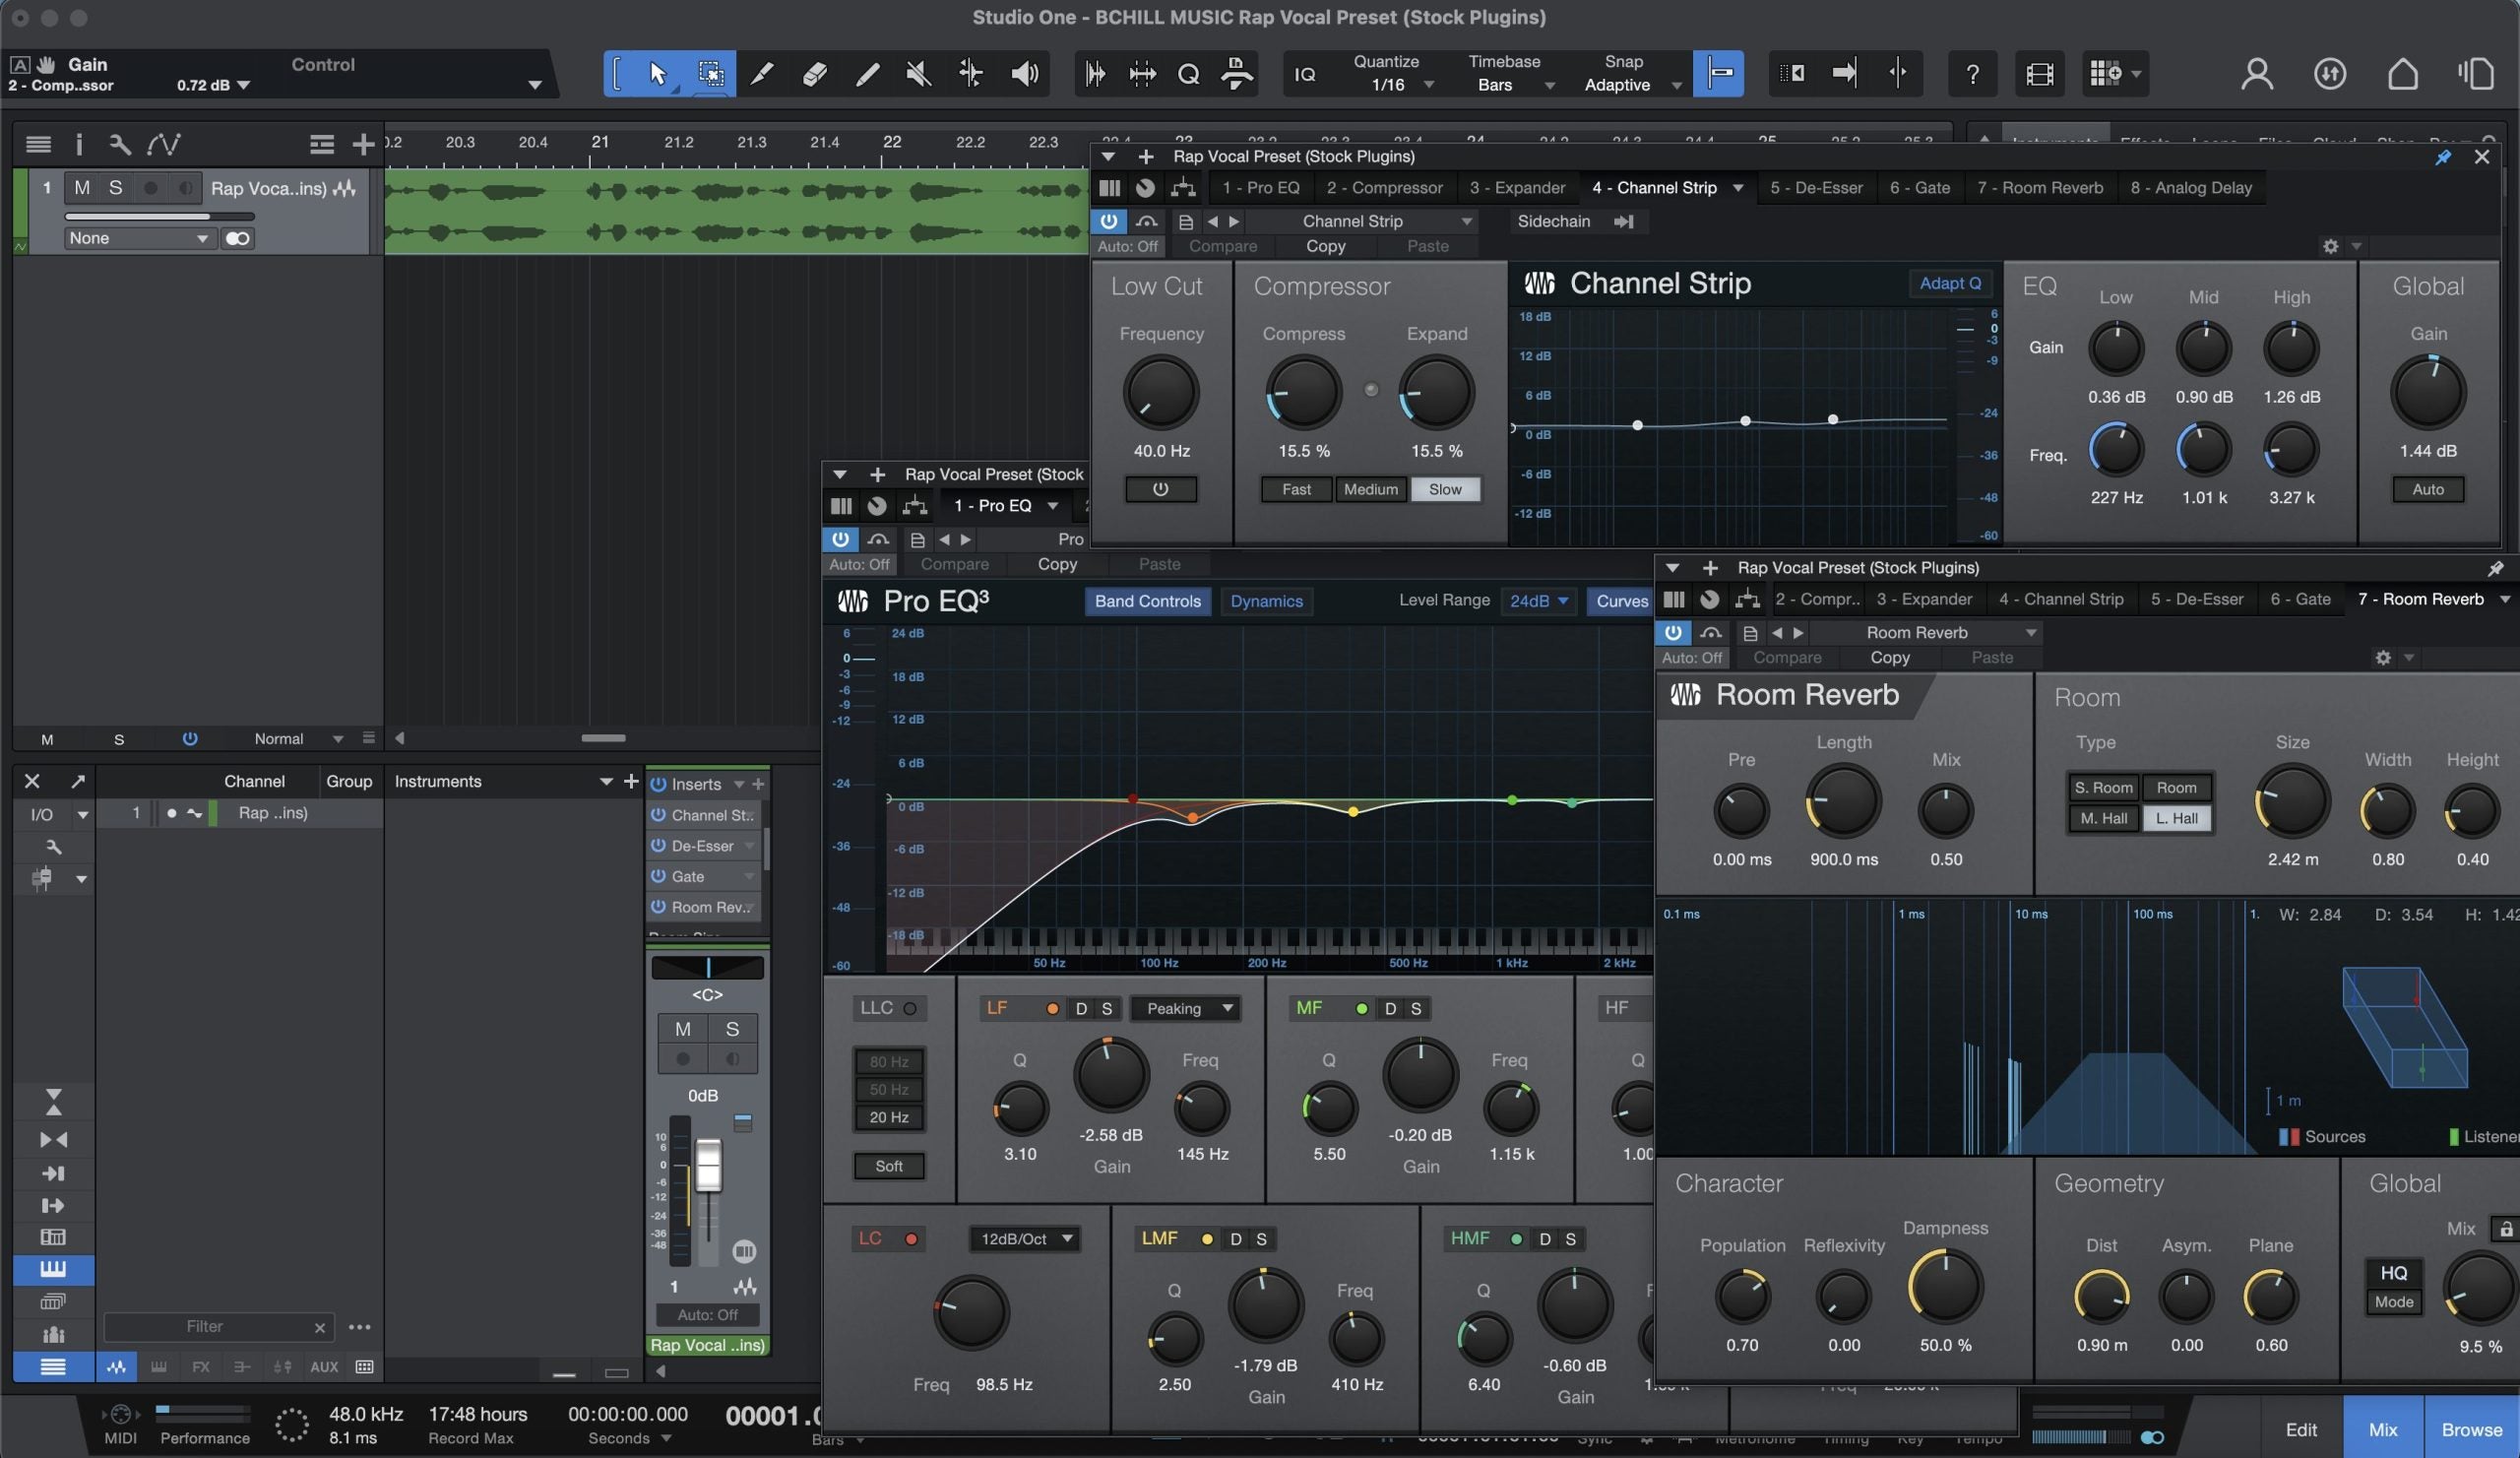This screenshot has width=2520, height=1458.
Task: Select the Arrow tool in toolbar
Action: point(658,73)
